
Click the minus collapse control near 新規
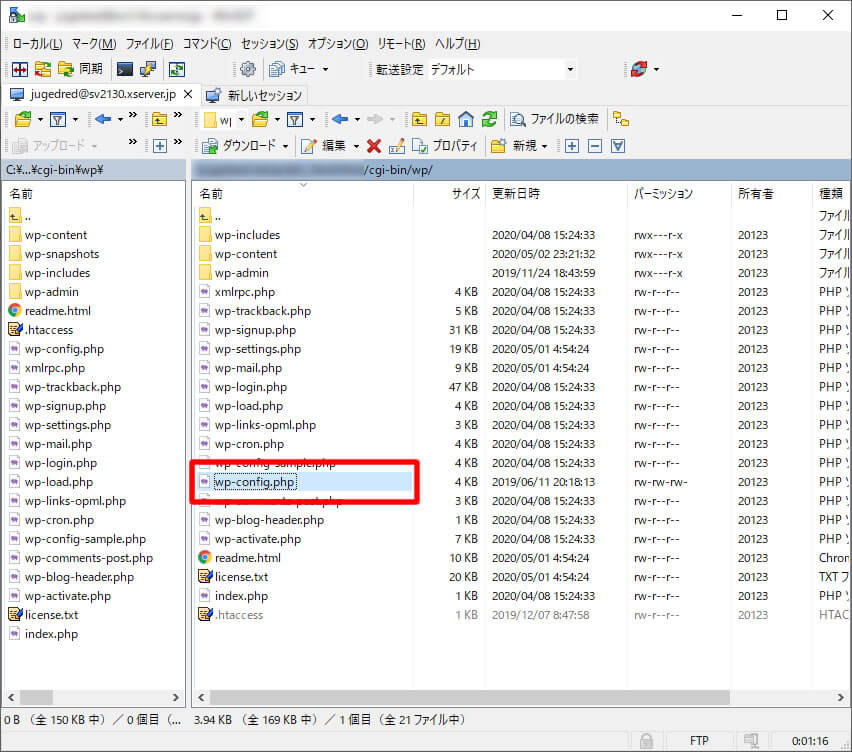point(594,143)
